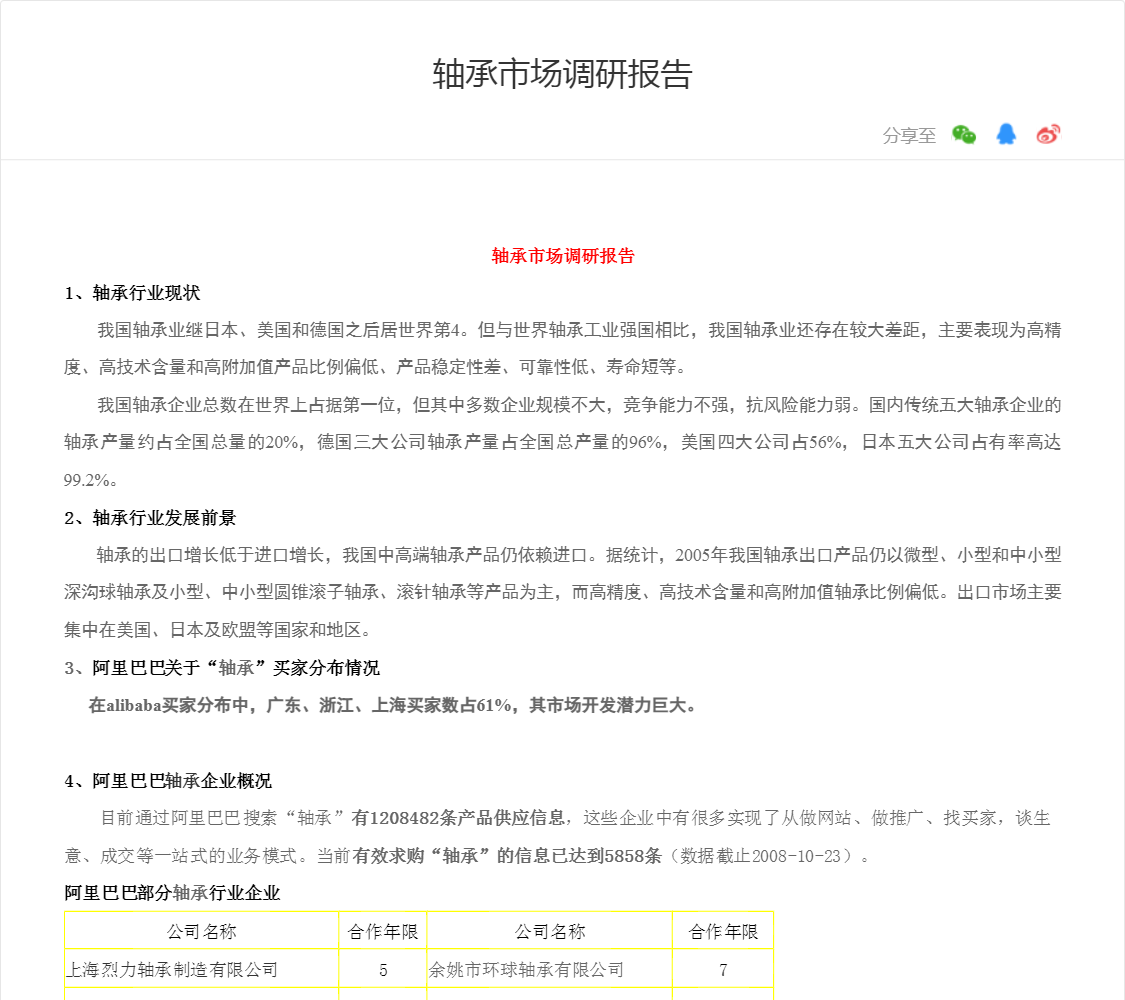Viewport: 1125px width, 1000px height.
Task: Click the text '99.2%。'
Action: [x=91, y=480]
